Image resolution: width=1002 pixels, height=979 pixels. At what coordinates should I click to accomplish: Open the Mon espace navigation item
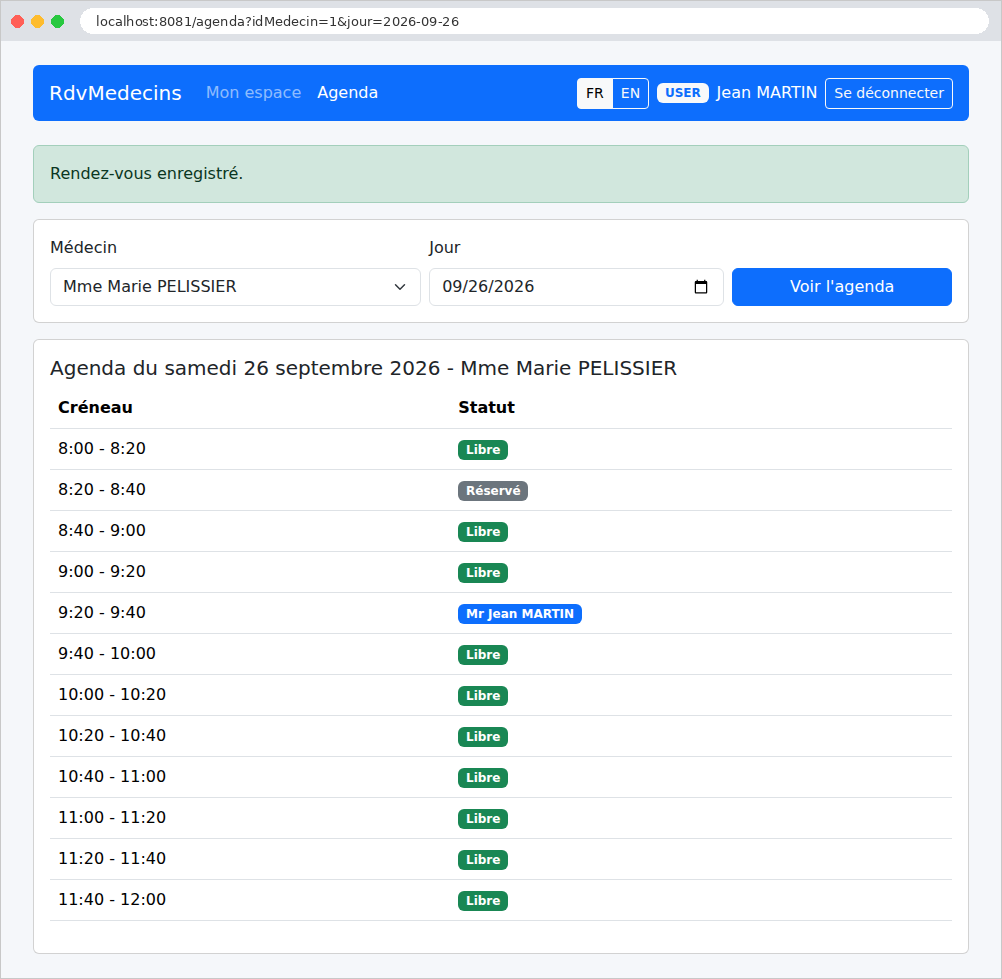[x=253, y=93]
